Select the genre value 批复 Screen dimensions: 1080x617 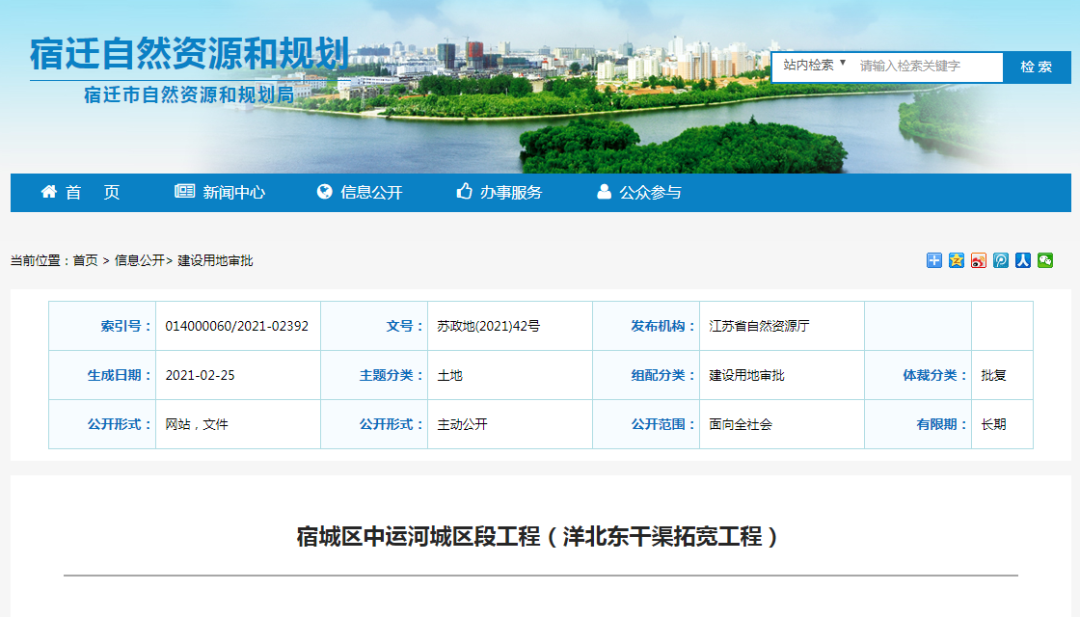[994, 375]
